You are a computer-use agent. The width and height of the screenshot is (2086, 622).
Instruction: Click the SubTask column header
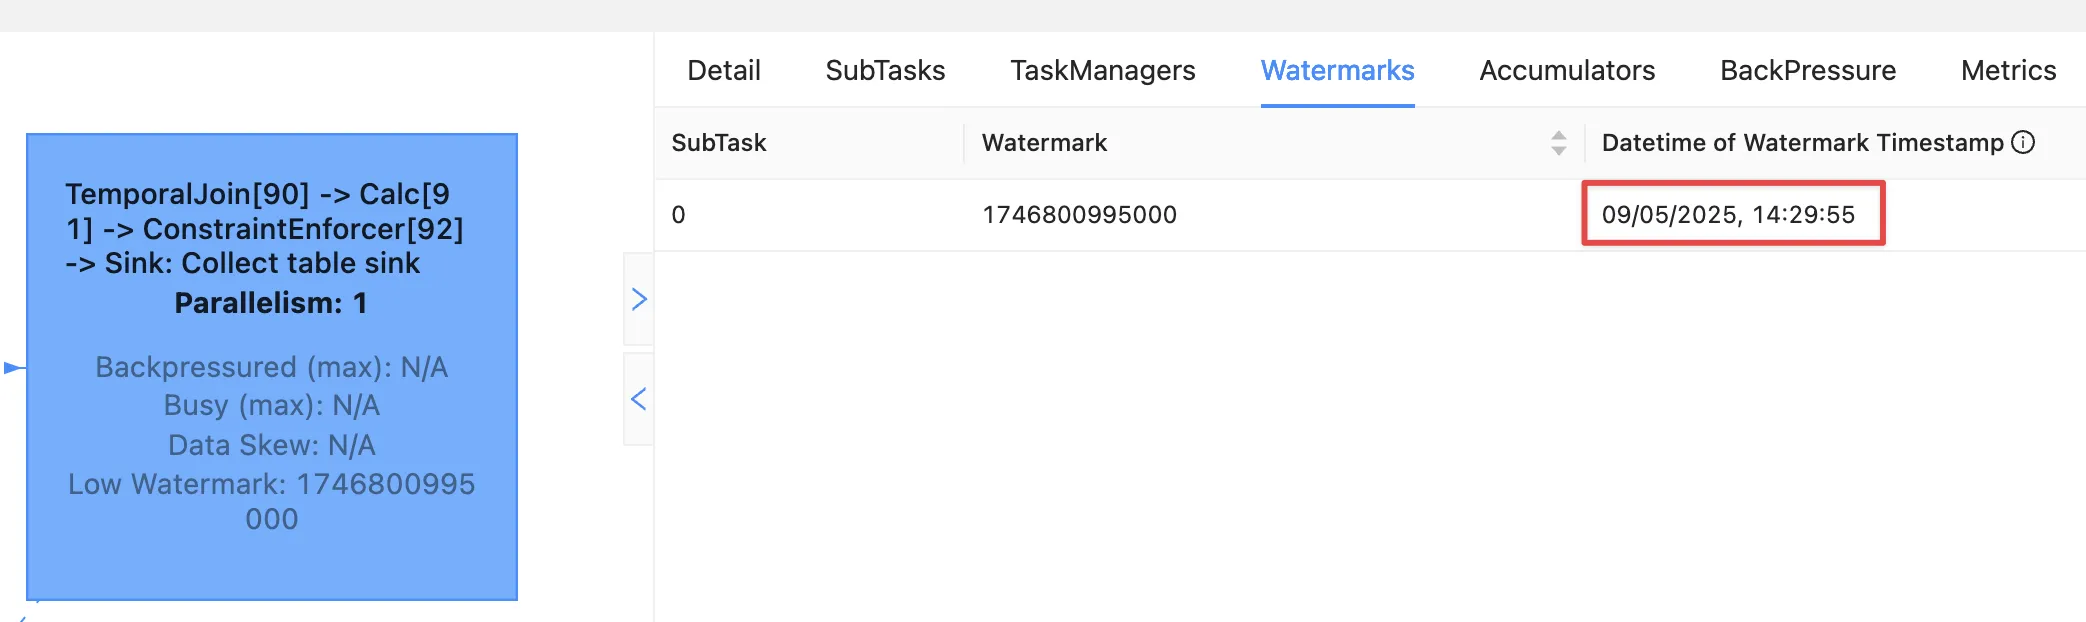[x=718, y=143]
